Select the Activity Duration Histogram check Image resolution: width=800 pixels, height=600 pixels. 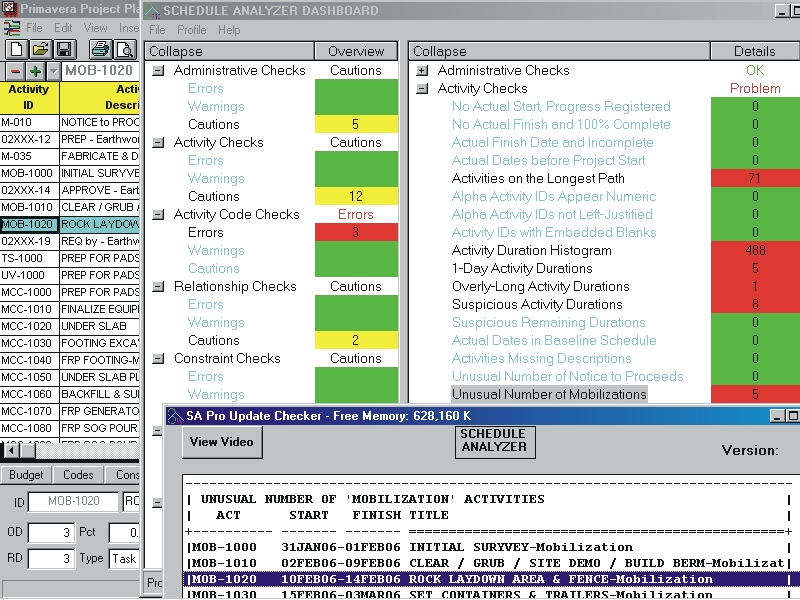point(532,251)
